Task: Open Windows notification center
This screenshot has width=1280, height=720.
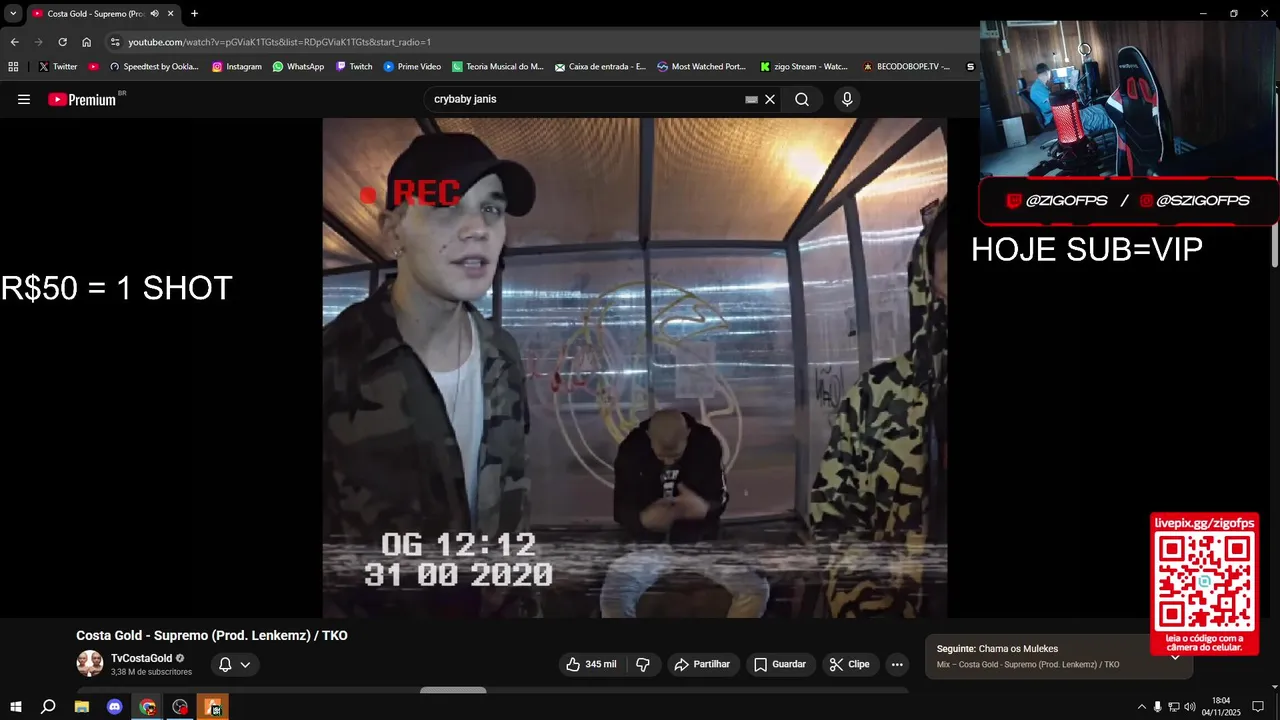Action: (1258, 707)
